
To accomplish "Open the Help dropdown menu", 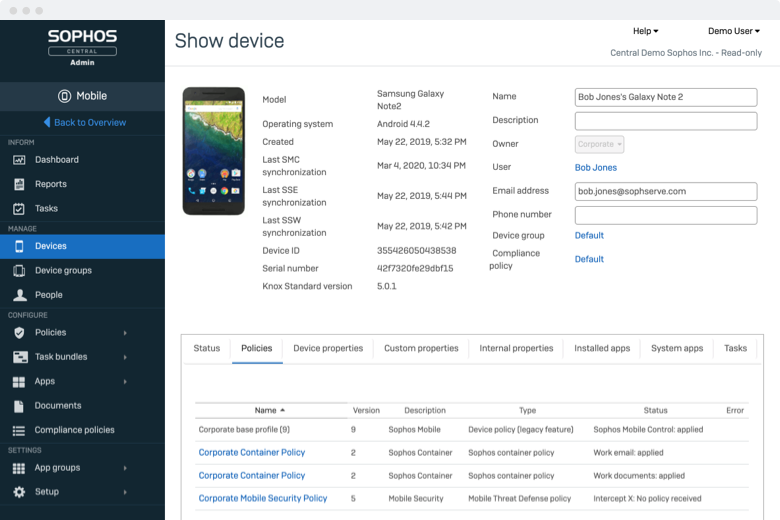I will [x=646, y=32].
